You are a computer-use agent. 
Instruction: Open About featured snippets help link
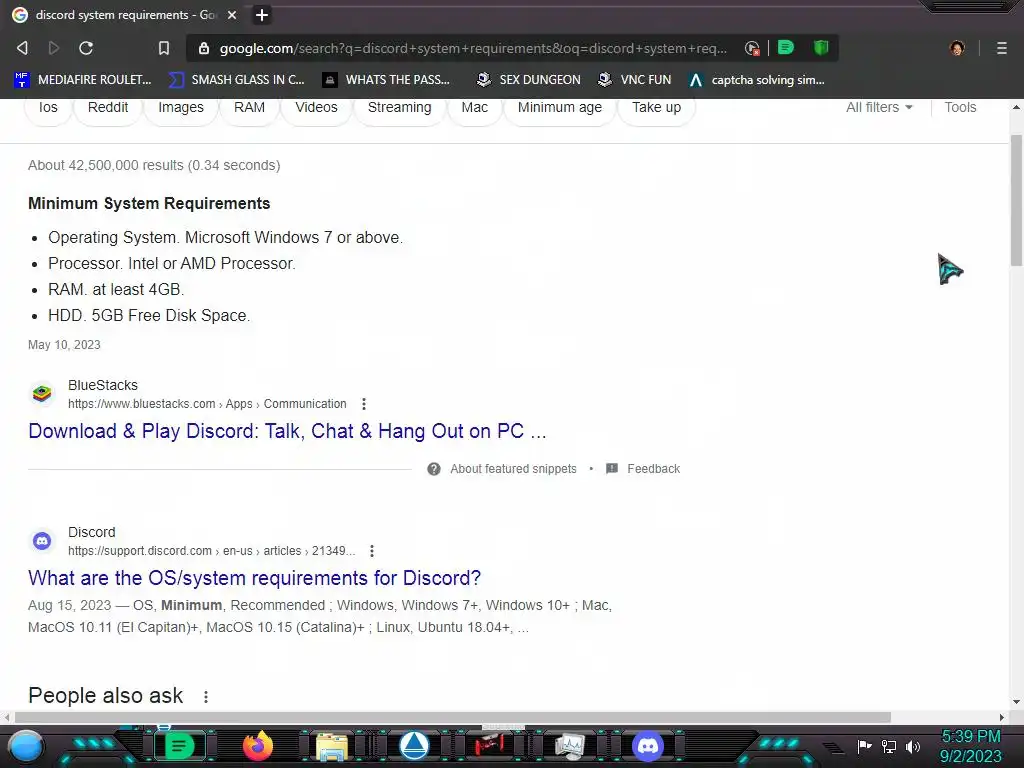point(513,469)
